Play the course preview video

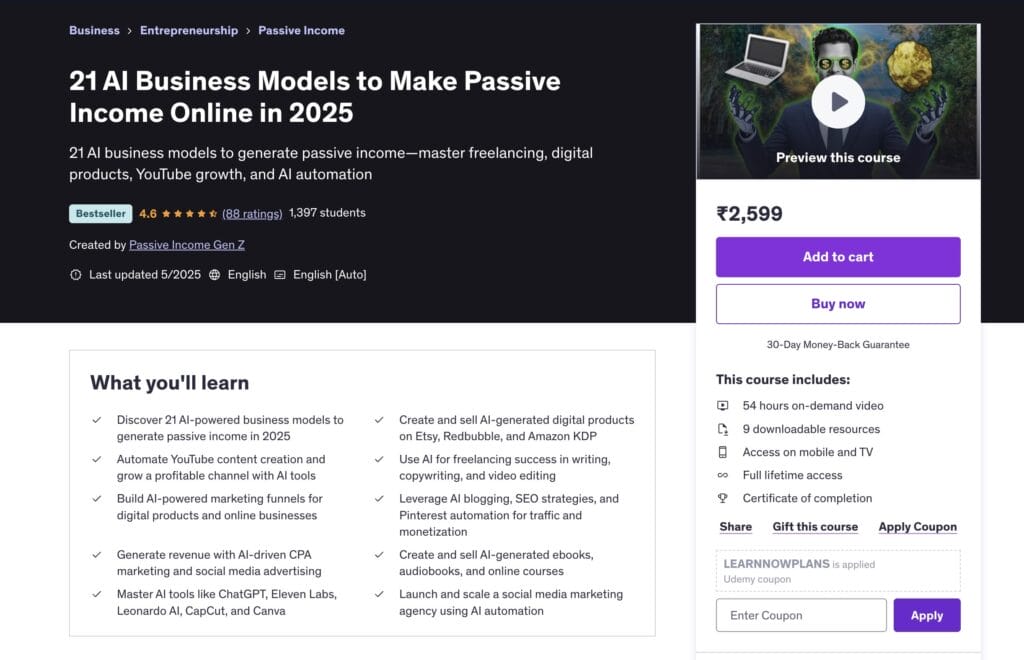pyautogui.click(x=838, y=101)
